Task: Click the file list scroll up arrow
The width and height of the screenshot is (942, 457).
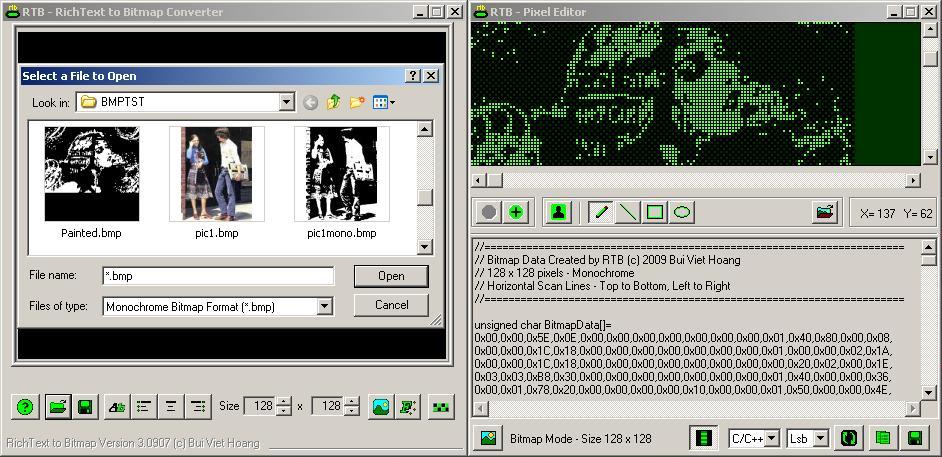Action: point(425,129)
